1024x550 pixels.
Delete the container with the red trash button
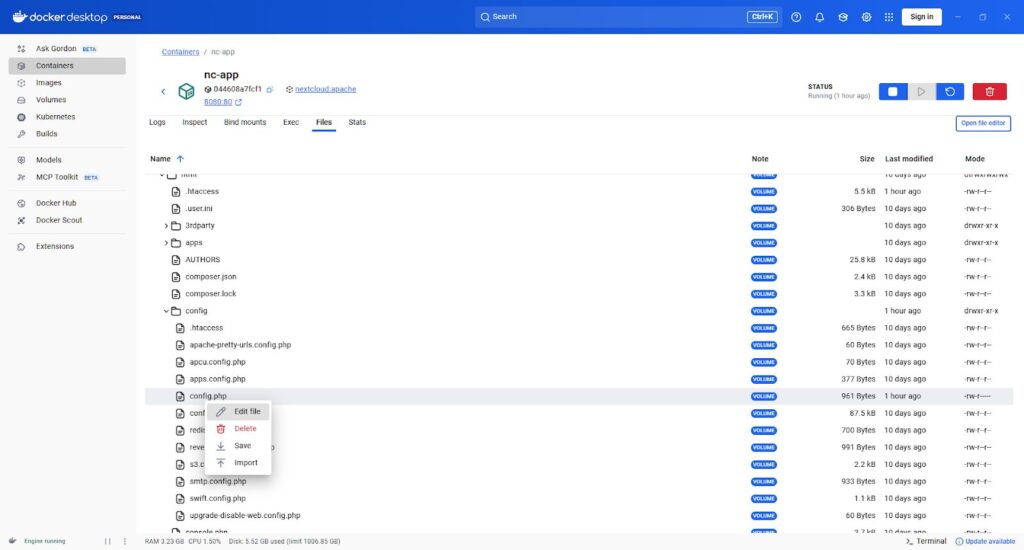[x=989, y=91]
